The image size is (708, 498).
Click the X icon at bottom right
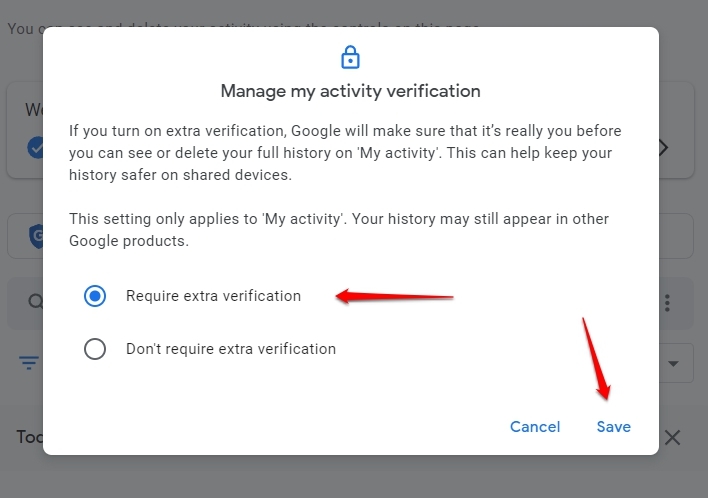672,437
